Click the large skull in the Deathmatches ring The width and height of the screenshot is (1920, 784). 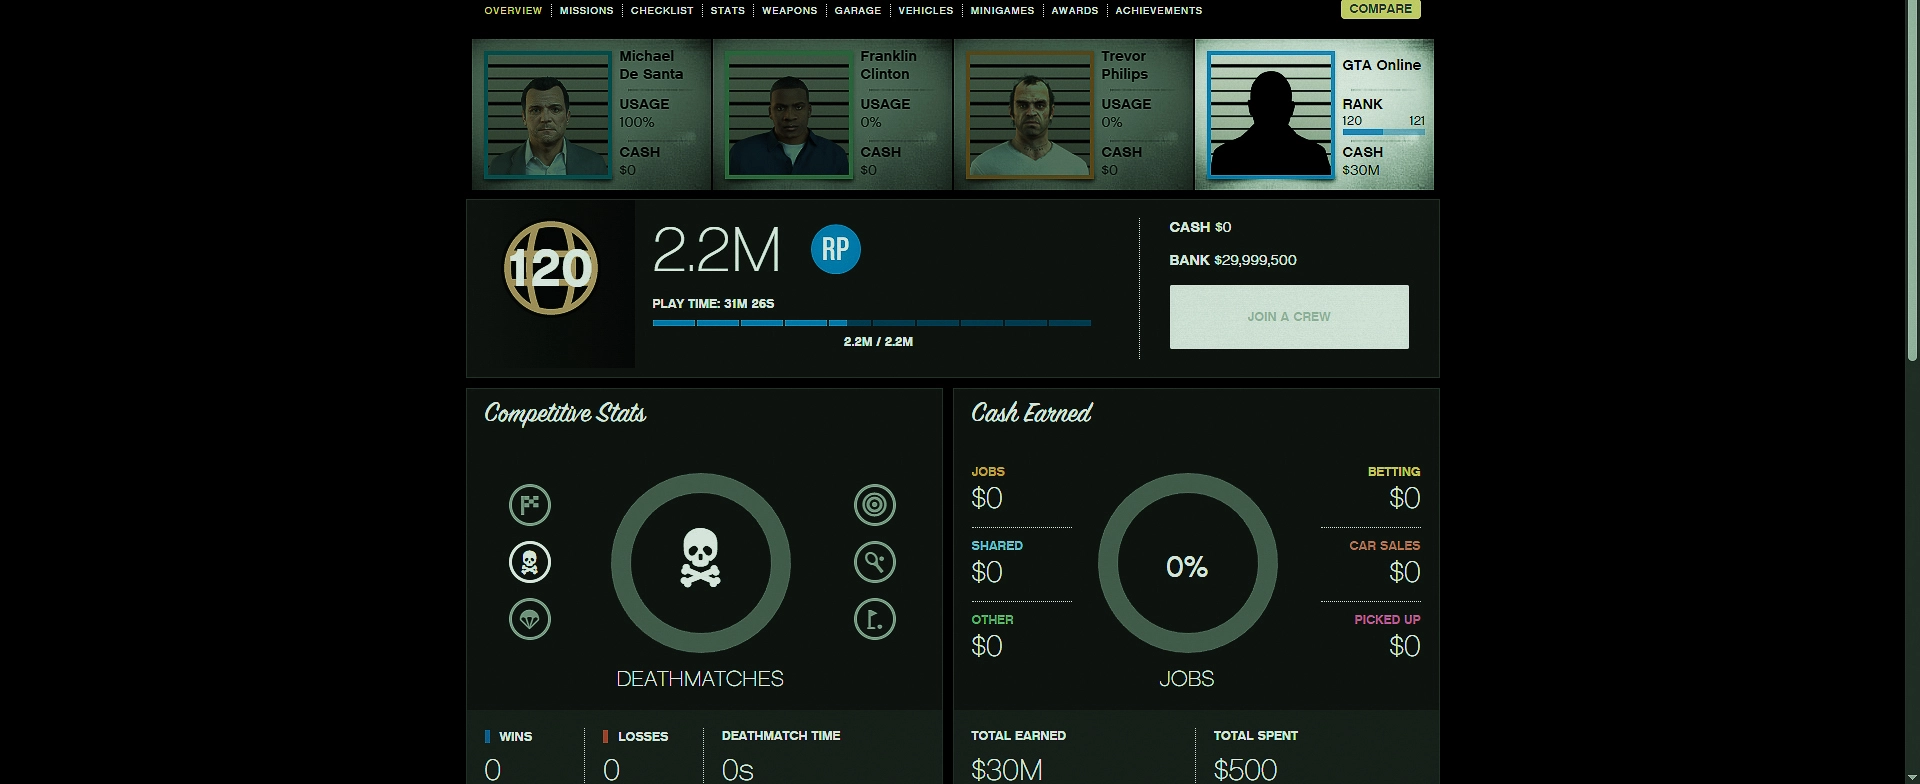[x=701, y=558]
